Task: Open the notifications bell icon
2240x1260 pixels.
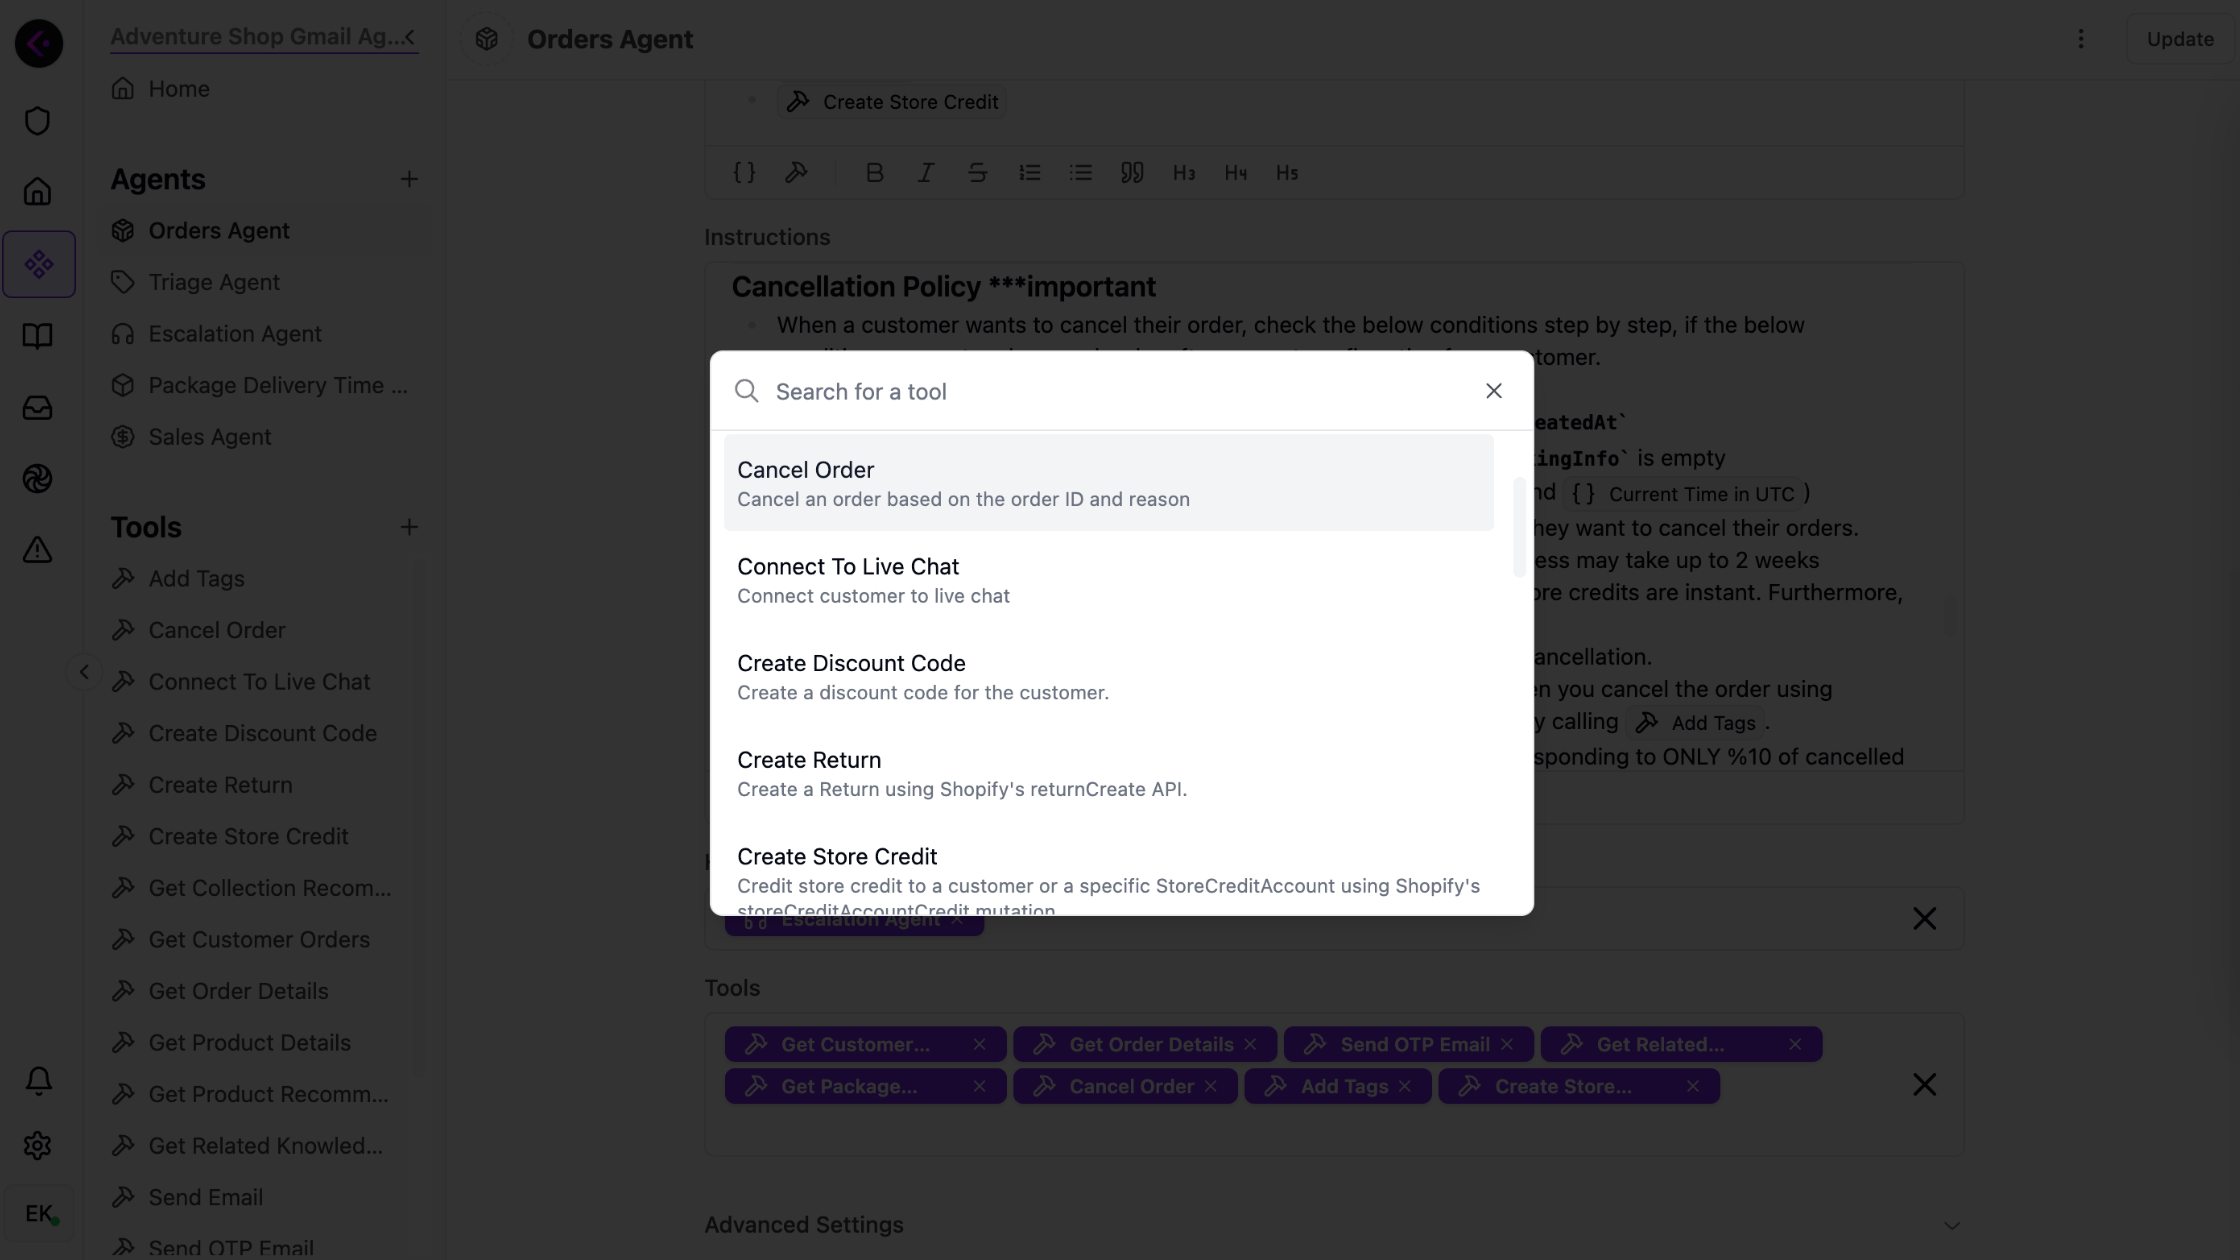Action: [38, 1081]
